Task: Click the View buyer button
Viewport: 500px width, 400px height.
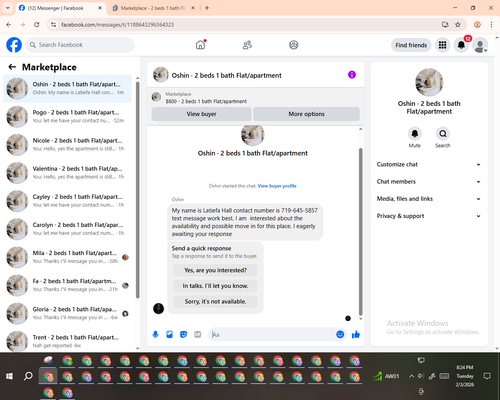Action: point(201,114)
